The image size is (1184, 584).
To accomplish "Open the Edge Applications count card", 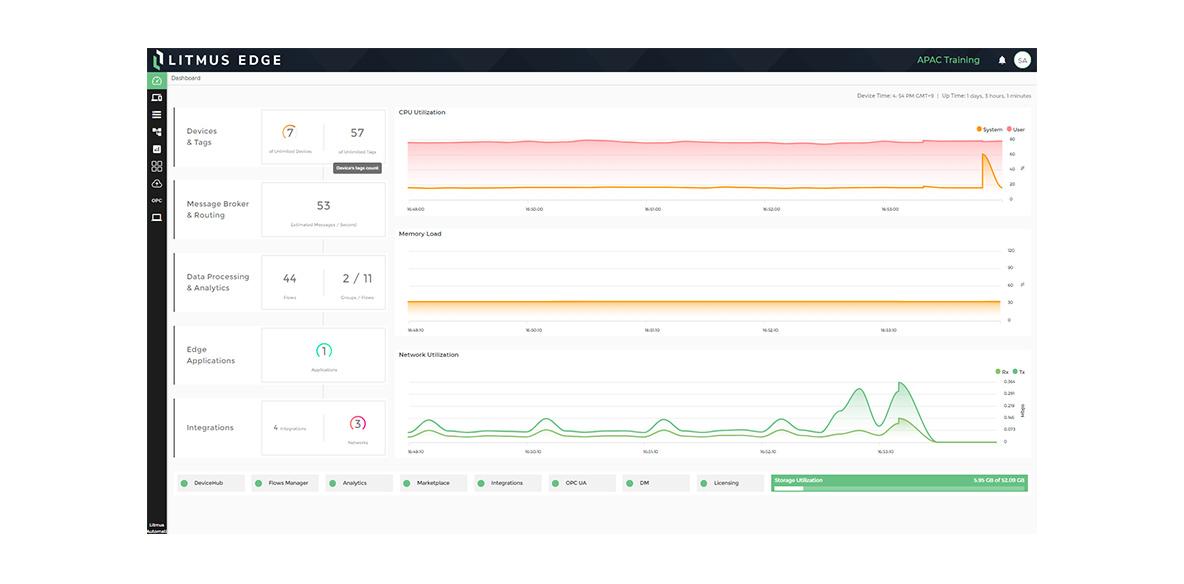I will pos(323,355).
